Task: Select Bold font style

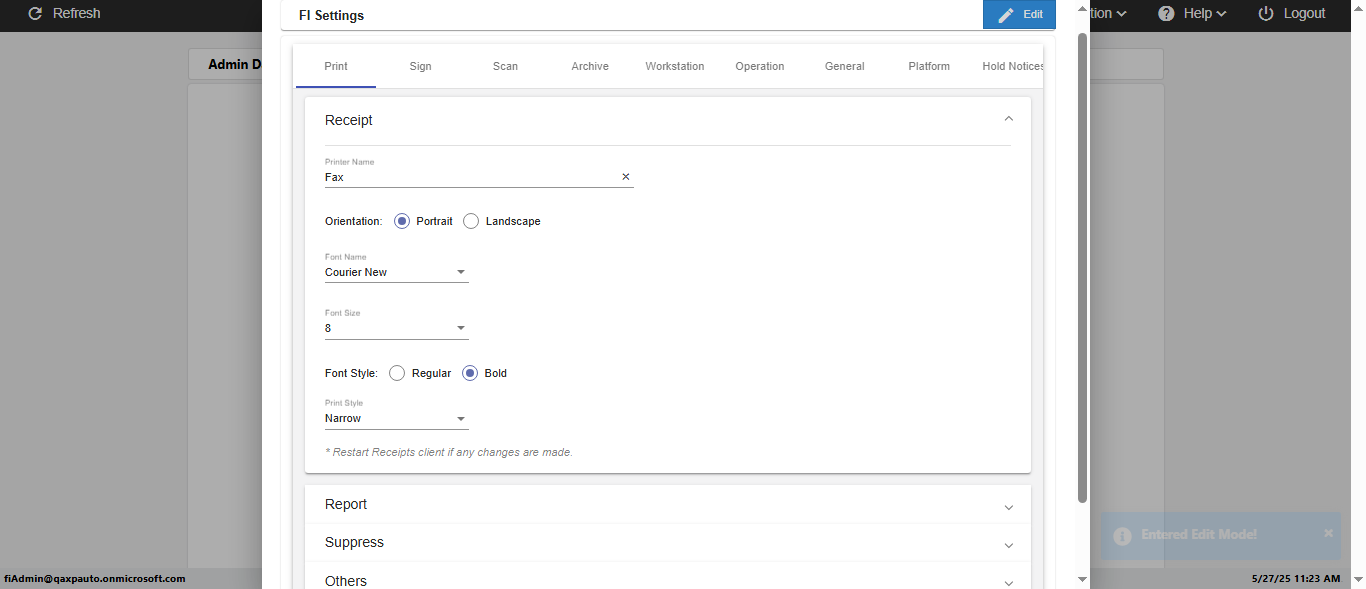Action: (x=470, y=373)
